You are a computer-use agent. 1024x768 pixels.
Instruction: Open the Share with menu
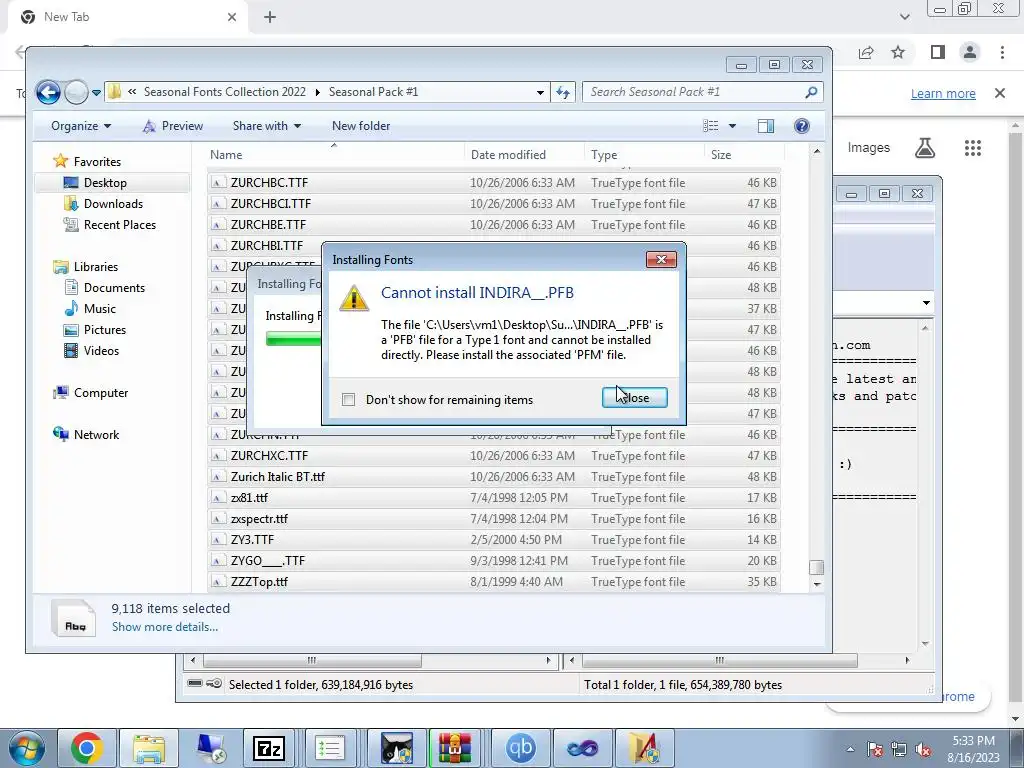click(266, 126)
